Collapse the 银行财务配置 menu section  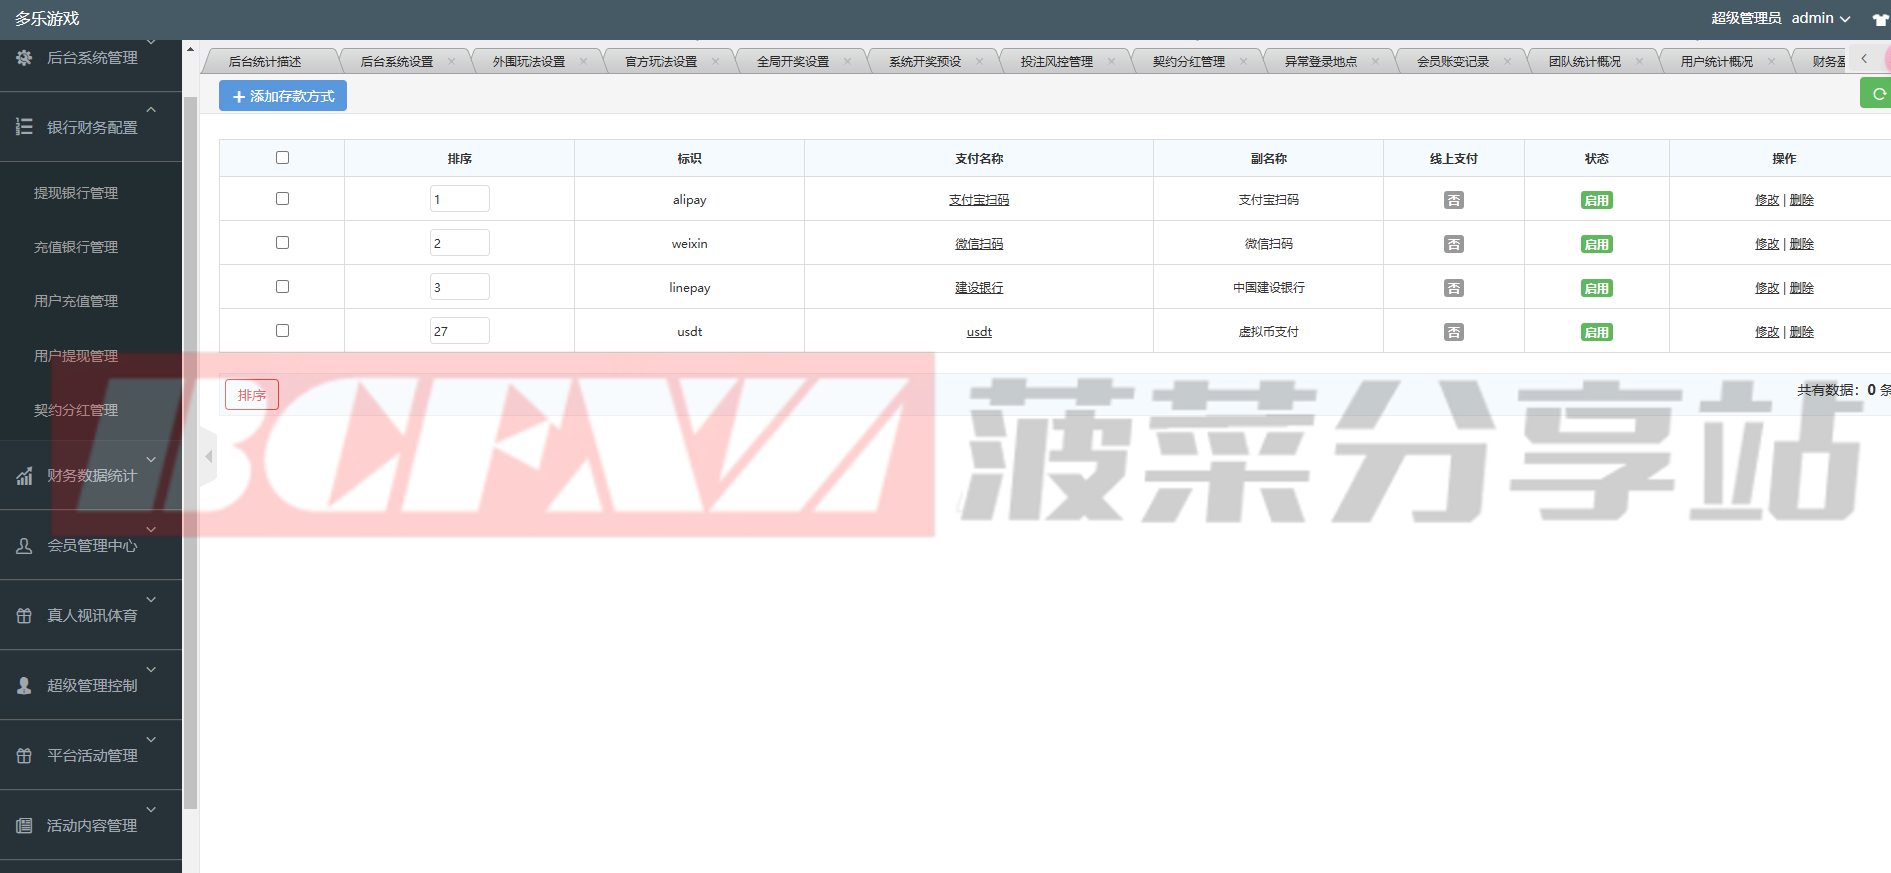[x=151, y=110]
